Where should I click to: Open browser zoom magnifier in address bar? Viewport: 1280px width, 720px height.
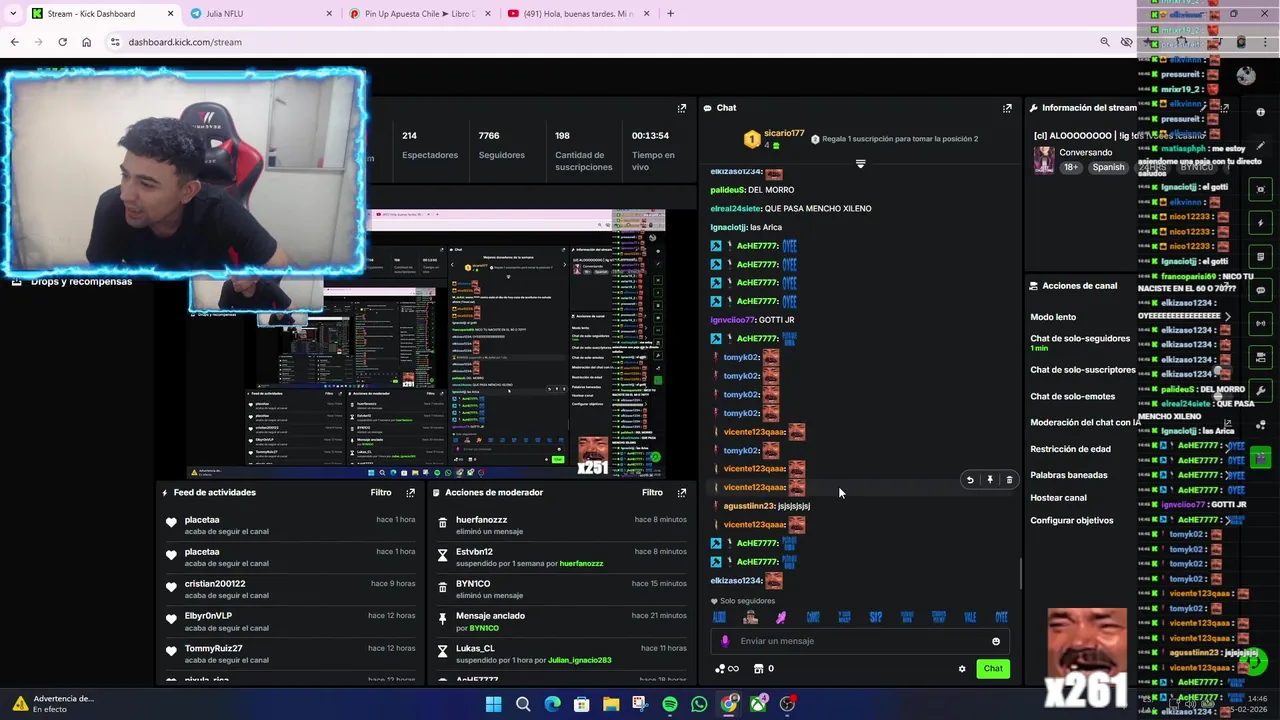click(x=1105, y=42)
